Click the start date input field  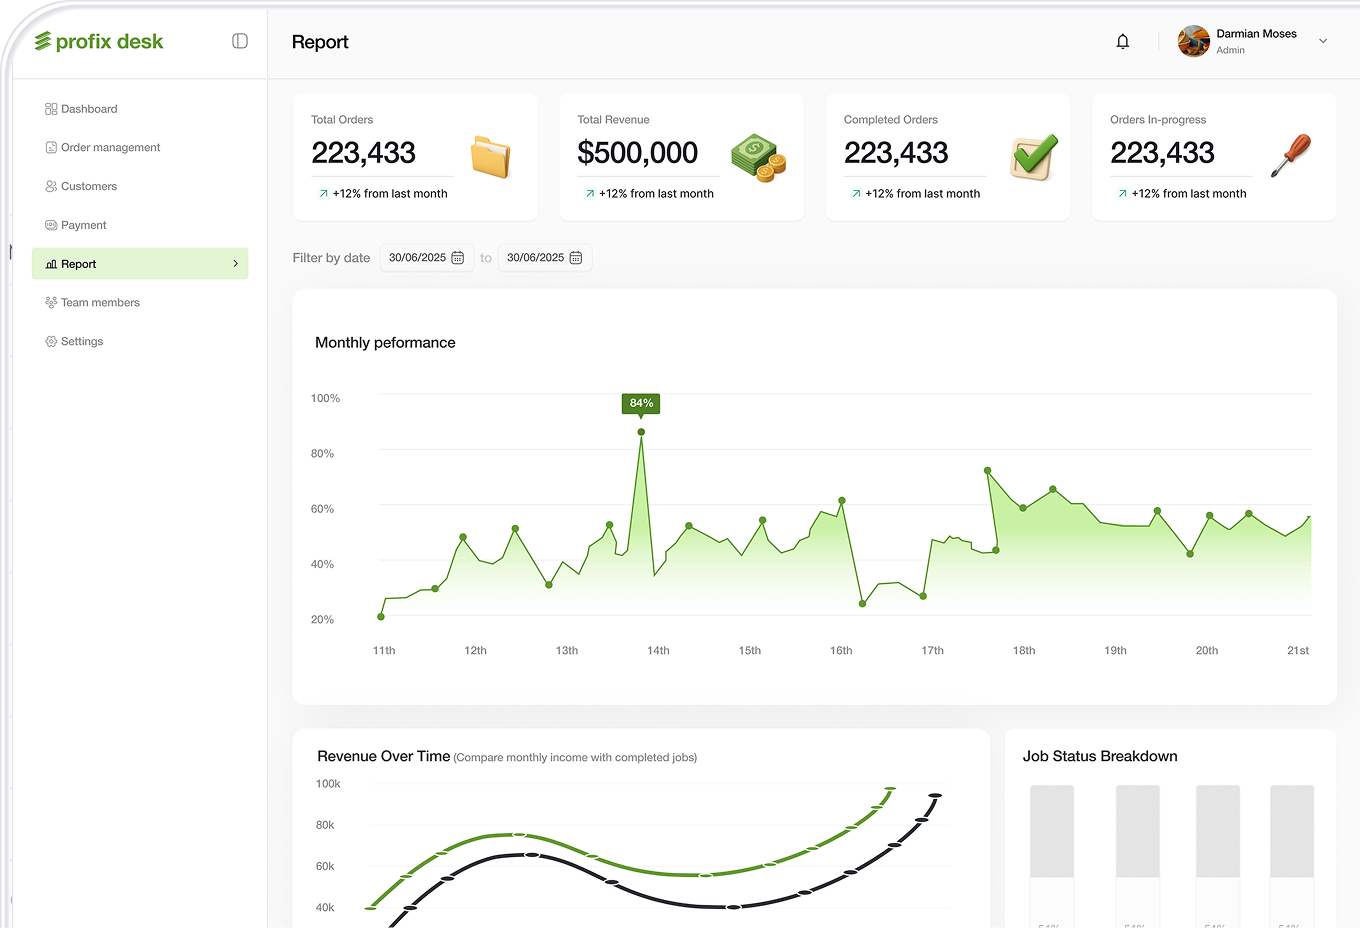point(417,258)
